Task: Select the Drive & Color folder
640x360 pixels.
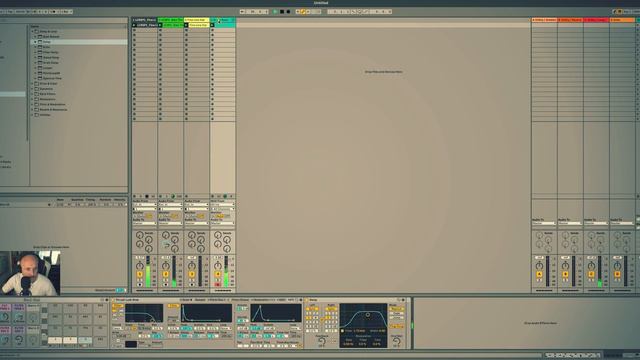Action: pyautogui.click(x=48, y=83)
